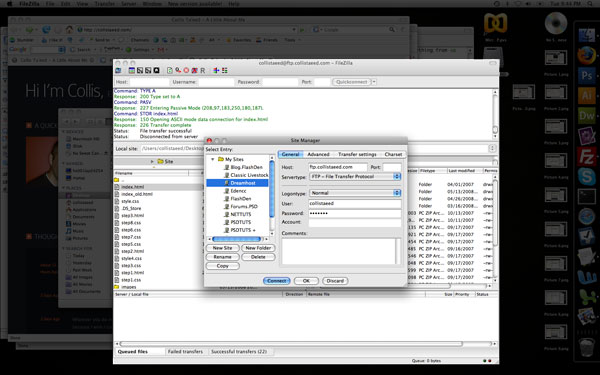Click the orange knot icon on desktop
This screenshot has height=375, width=600.
[495, 23]
